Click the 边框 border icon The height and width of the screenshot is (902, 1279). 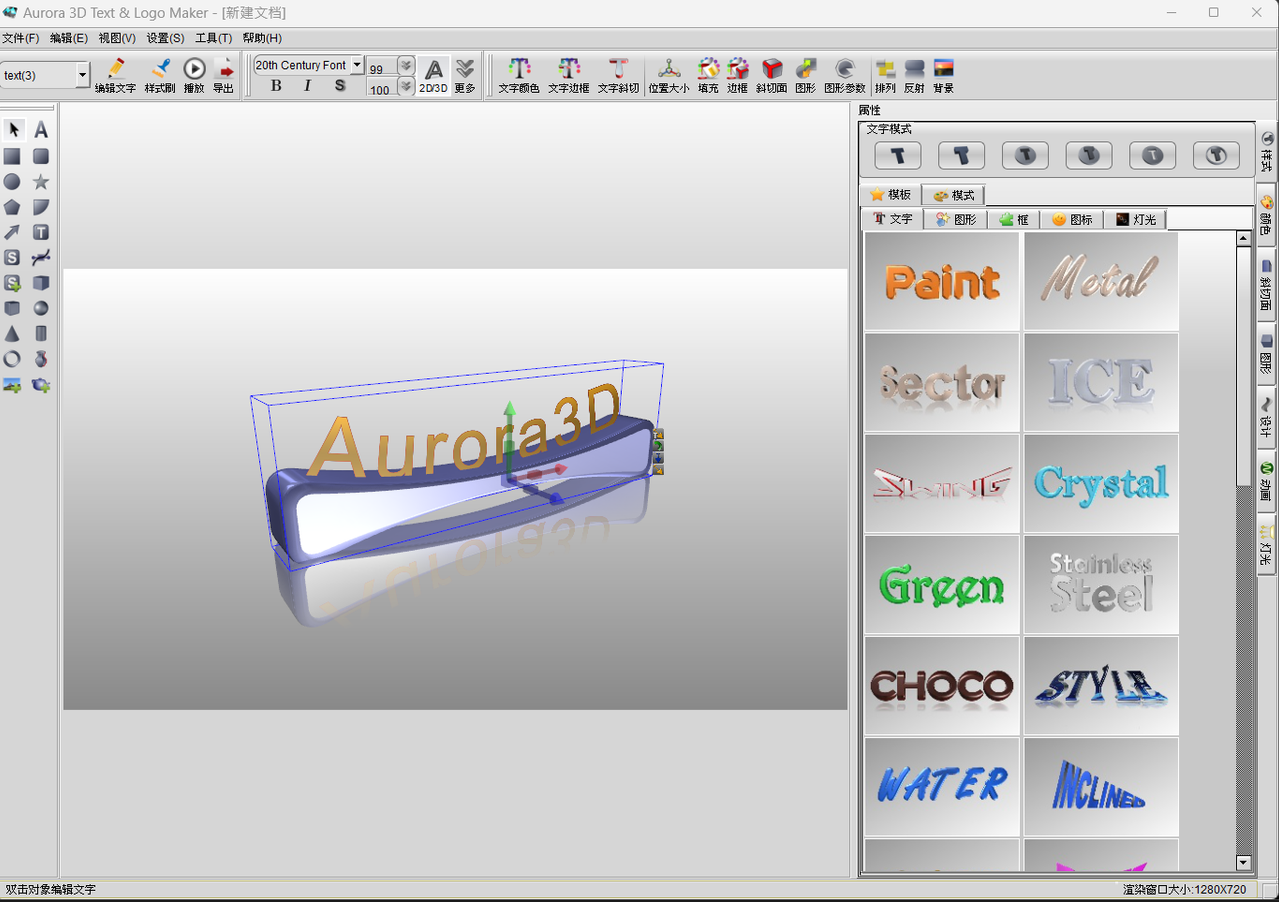point(738,75)
